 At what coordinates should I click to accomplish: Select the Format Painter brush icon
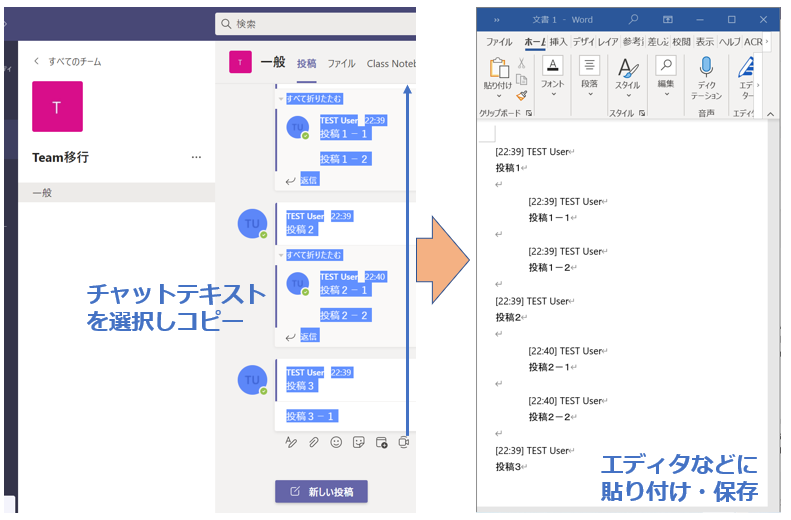tap(521, 96)
